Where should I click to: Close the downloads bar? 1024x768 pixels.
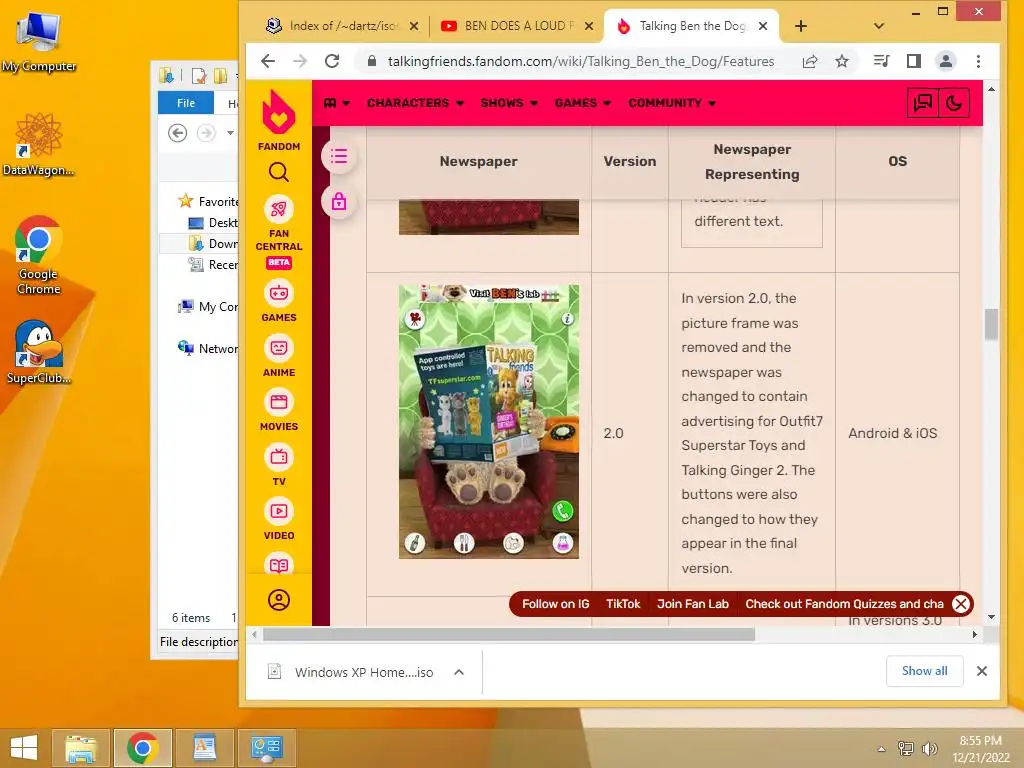point(982,671)
